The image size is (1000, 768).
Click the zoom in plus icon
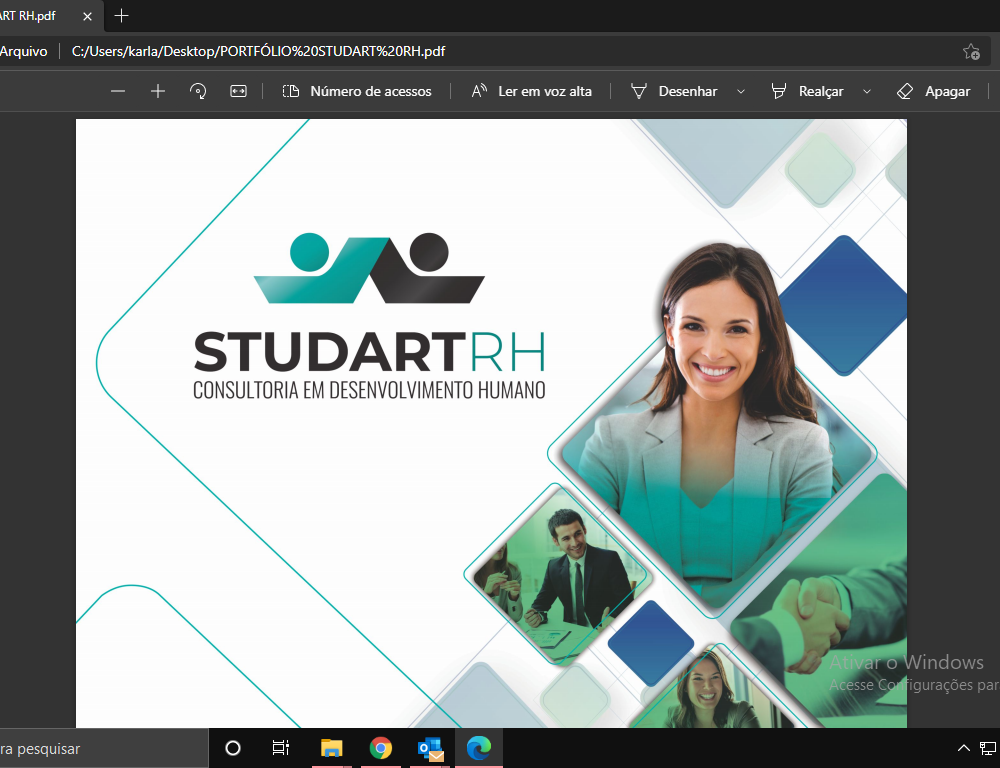point(158,91)
